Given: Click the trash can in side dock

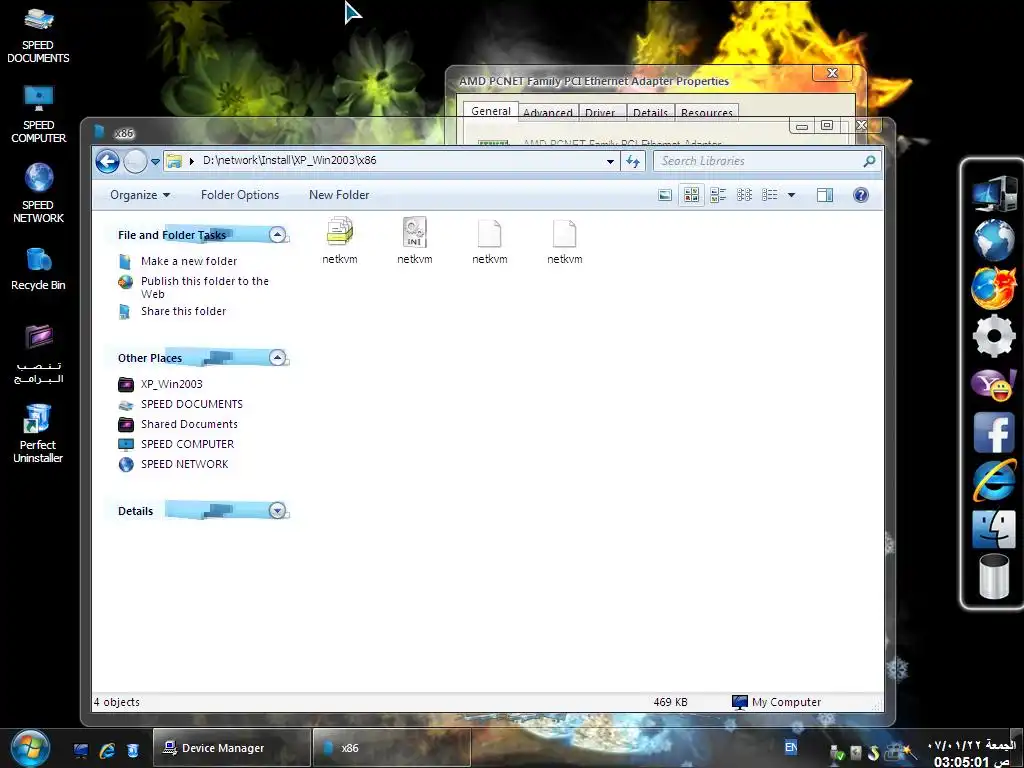Looking at the screenshot, I should [993, 575].
